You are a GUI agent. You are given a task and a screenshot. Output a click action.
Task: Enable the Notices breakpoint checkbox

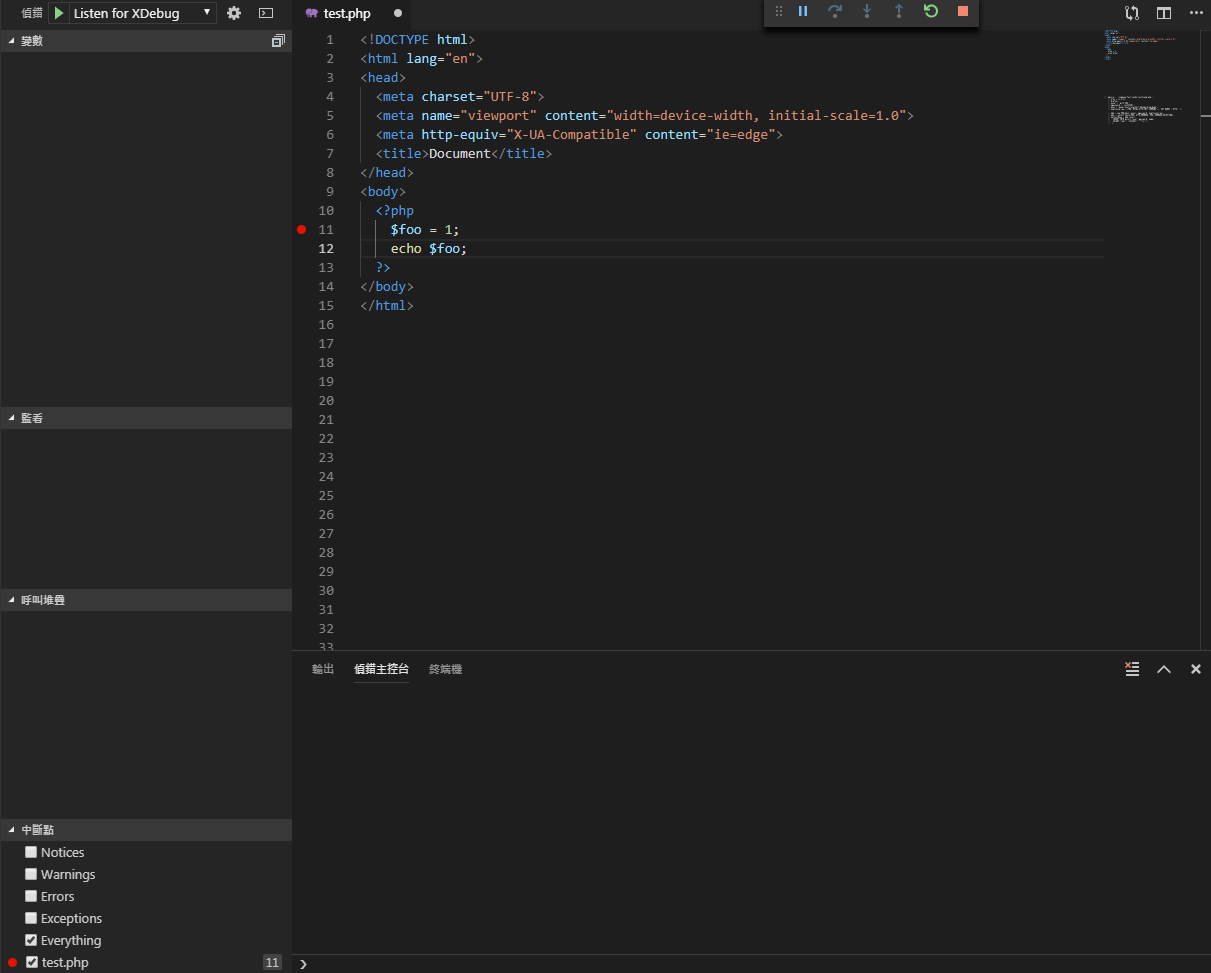click(x=31, y=852)
